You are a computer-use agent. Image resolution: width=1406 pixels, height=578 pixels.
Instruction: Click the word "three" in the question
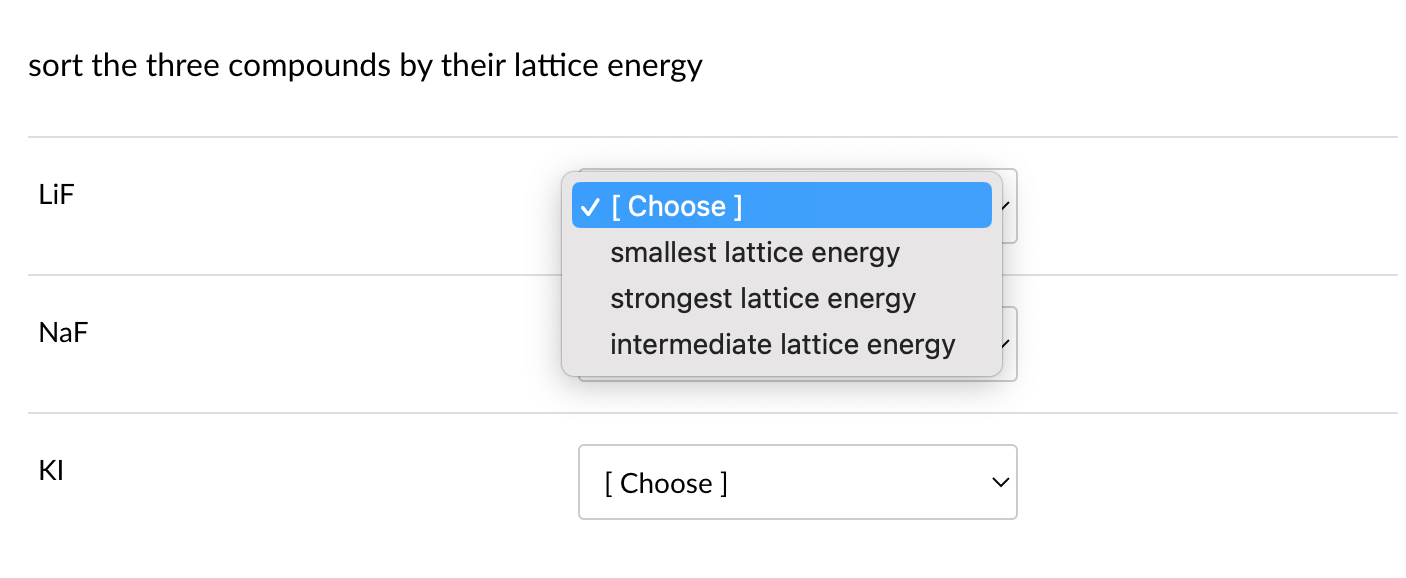(181, 67)
